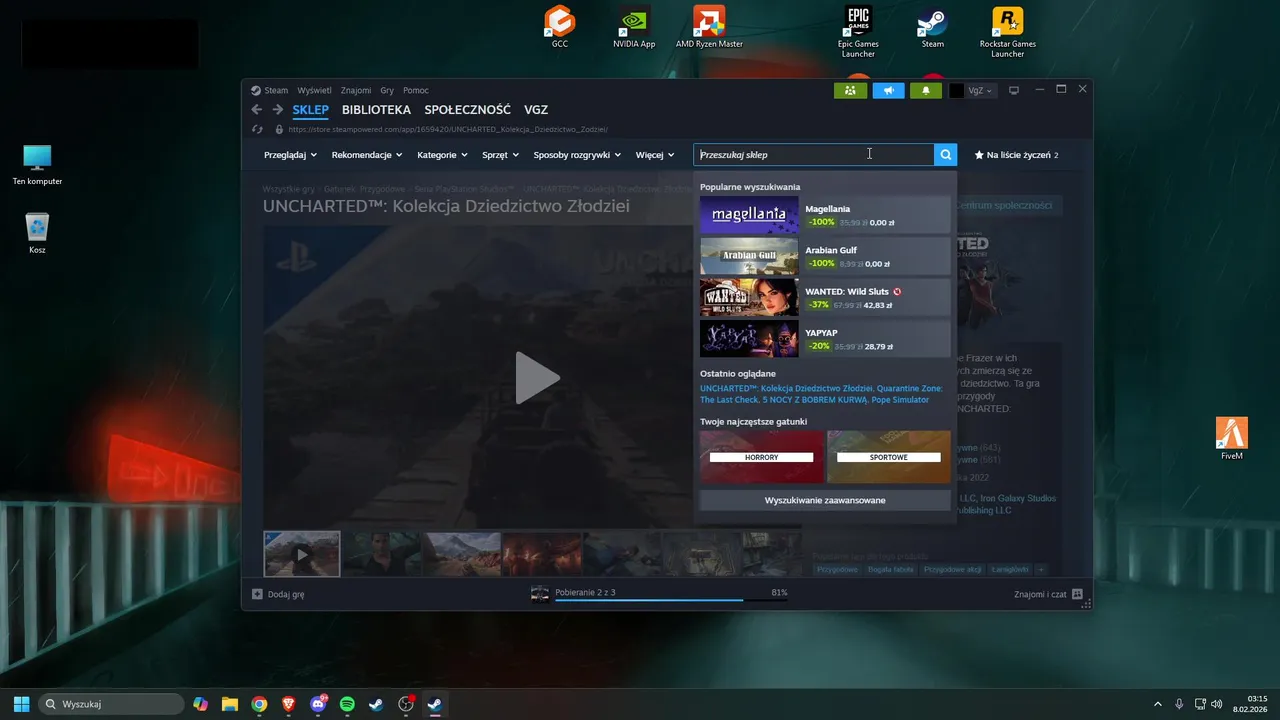Click the Add game plus icon

[257, 594]
